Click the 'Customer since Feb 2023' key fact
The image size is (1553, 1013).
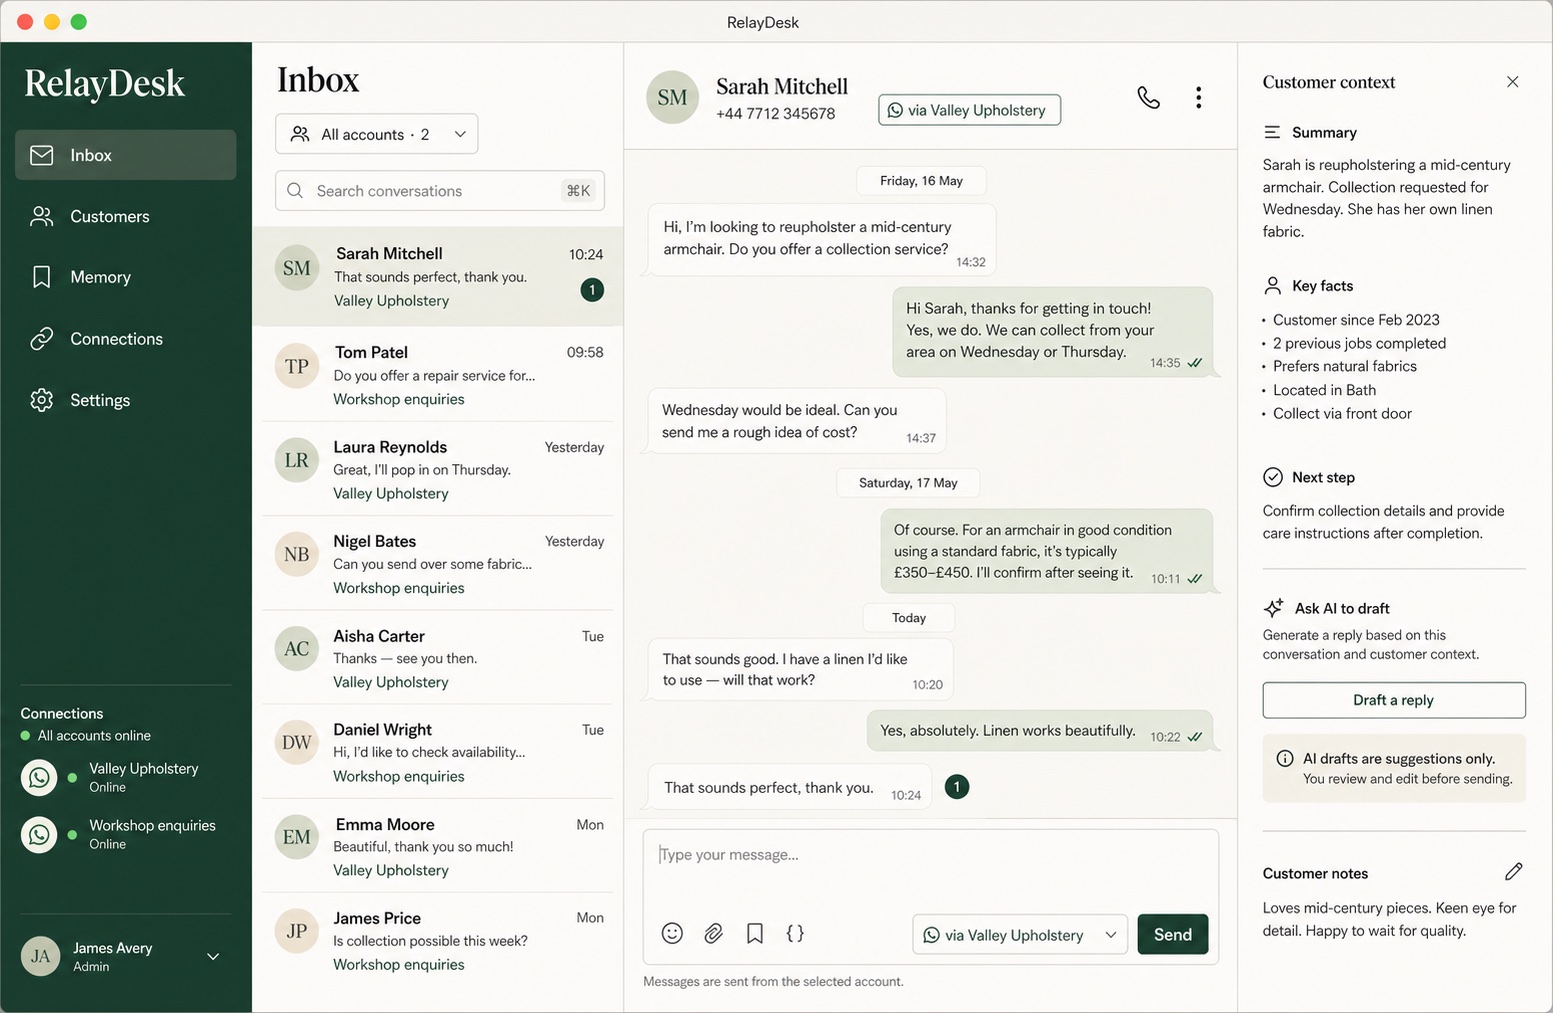(x=1356, y=320)
